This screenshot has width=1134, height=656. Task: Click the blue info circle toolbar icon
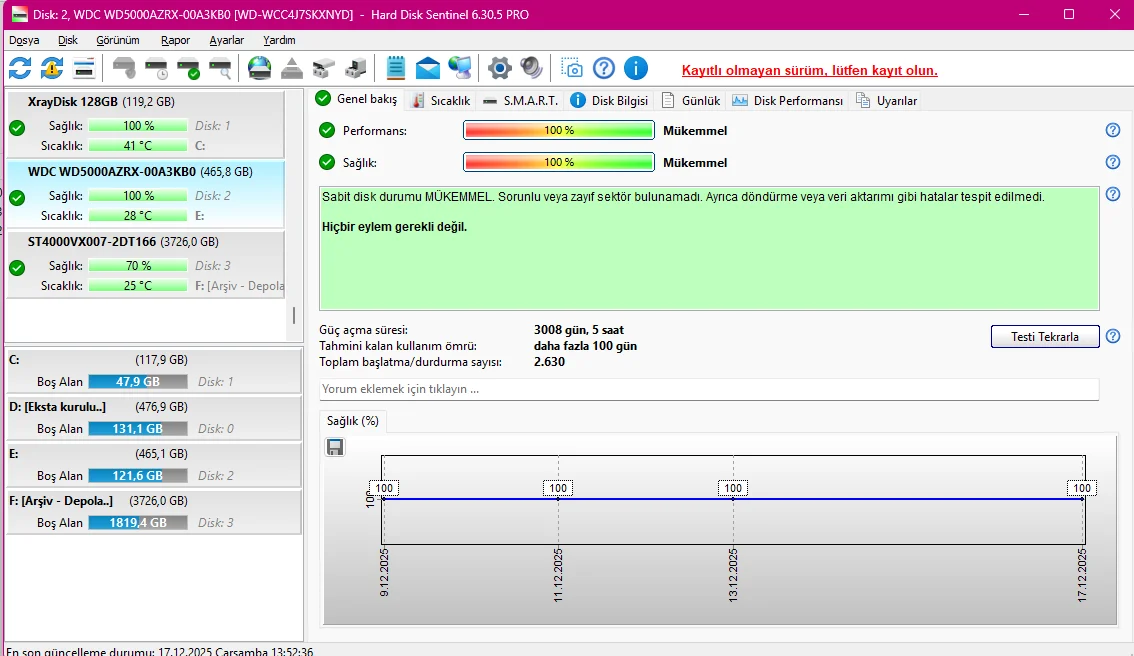click(x=636, y=68)
